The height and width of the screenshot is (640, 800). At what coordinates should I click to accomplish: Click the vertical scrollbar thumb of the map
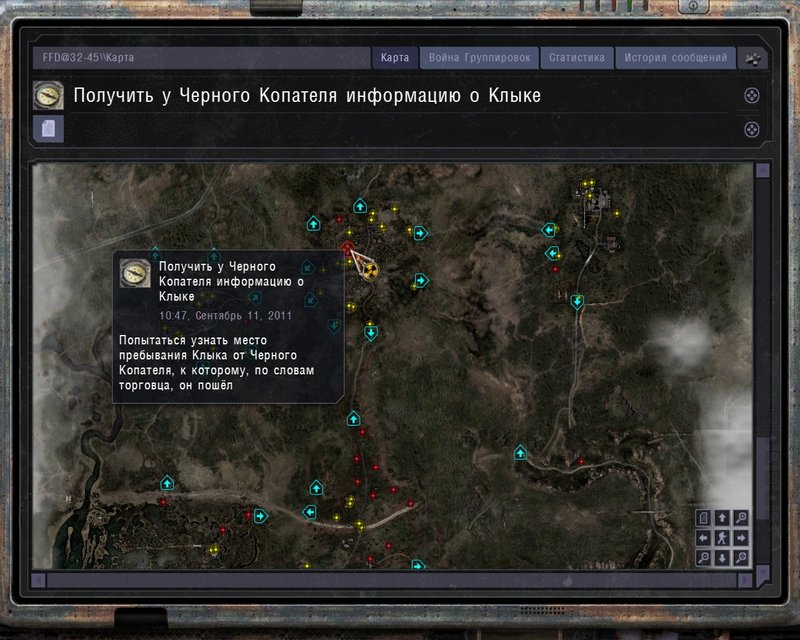(763, 479)
